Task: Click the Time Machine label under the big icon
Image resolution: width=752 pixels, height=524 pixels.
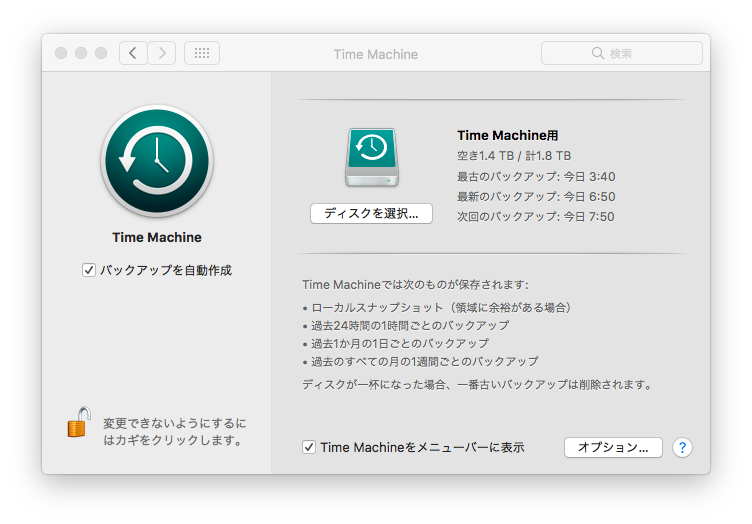Action: point(157,237)
